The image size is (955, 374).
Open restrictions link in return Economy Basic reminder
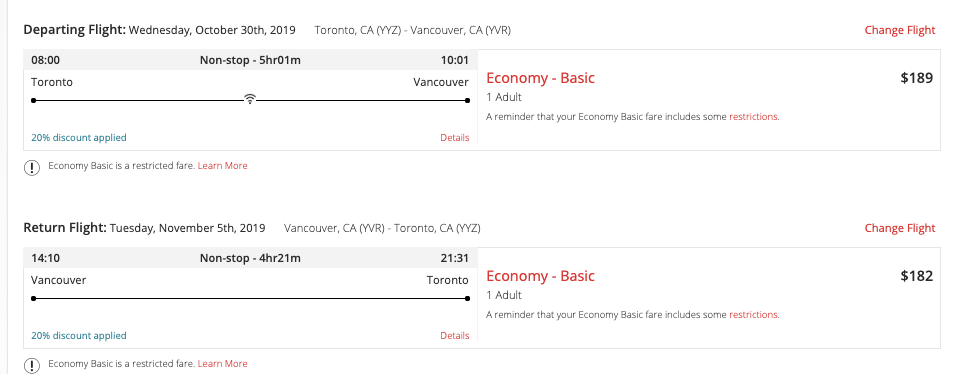pos(753,314)
